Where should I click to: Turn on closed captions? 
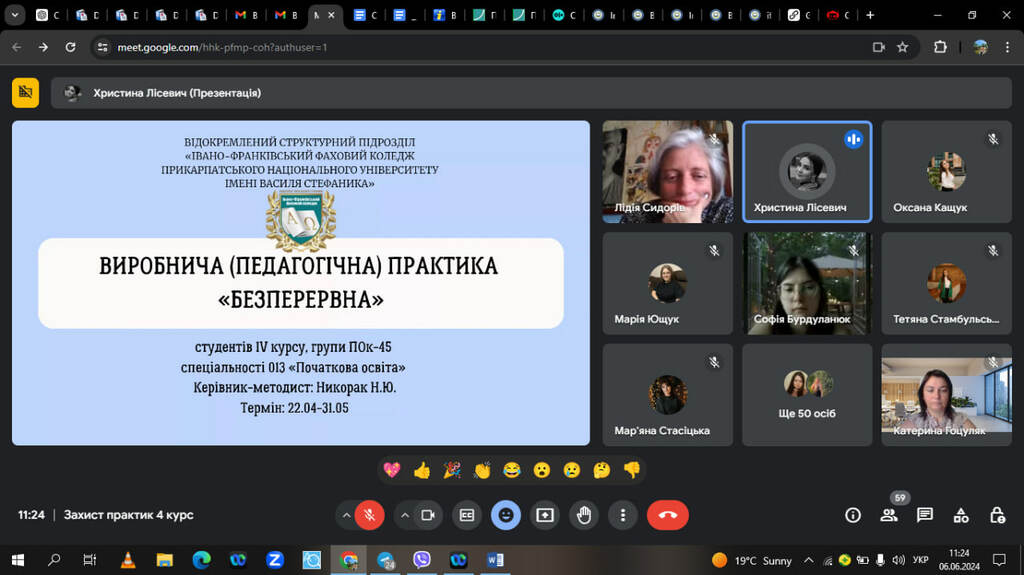point(466,515)
